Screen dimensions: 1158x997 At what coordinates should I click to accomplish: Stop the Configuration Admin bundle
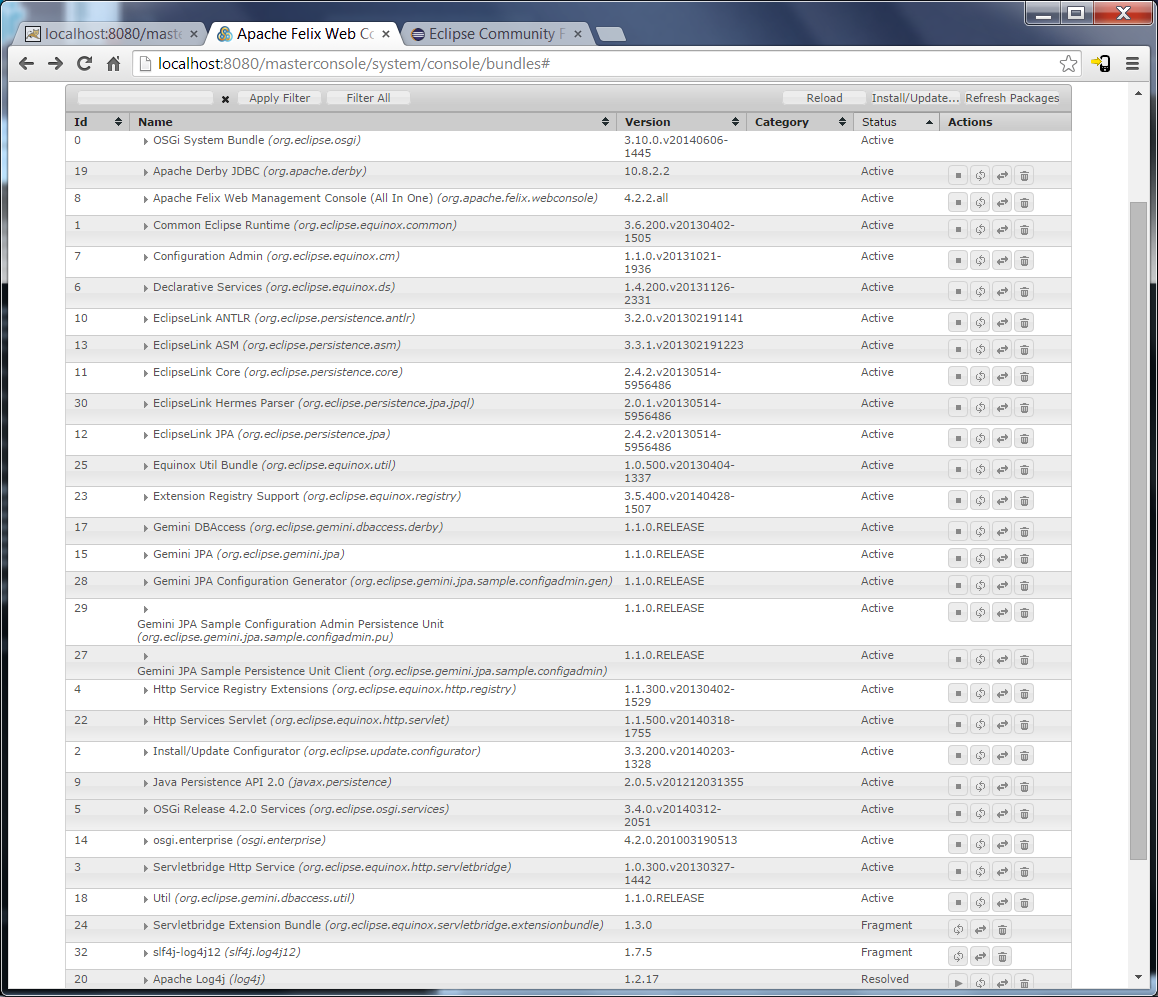[958, 261]
